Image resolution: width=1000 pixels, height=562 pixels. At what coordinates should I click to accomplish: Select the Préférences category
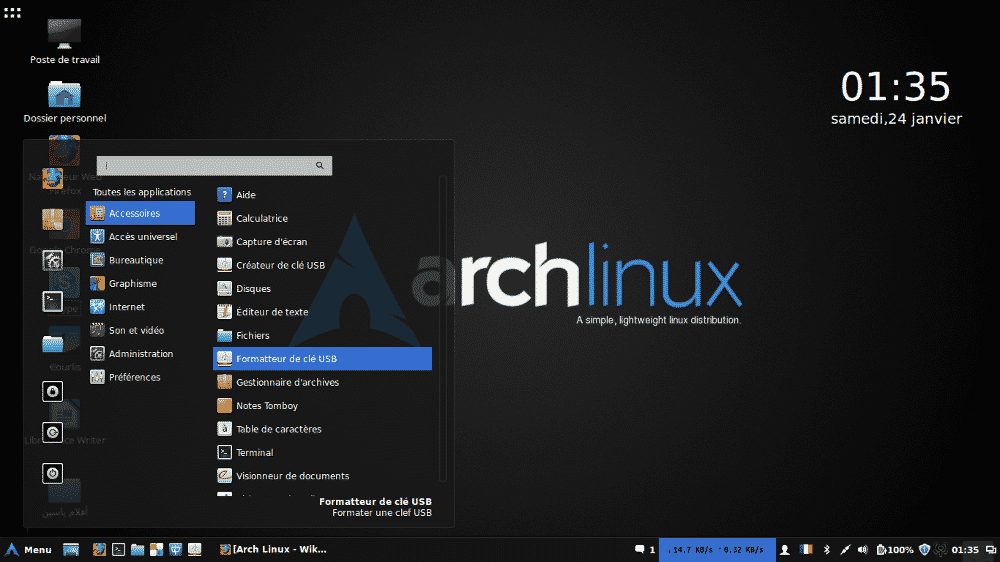[x=140, y=377]
